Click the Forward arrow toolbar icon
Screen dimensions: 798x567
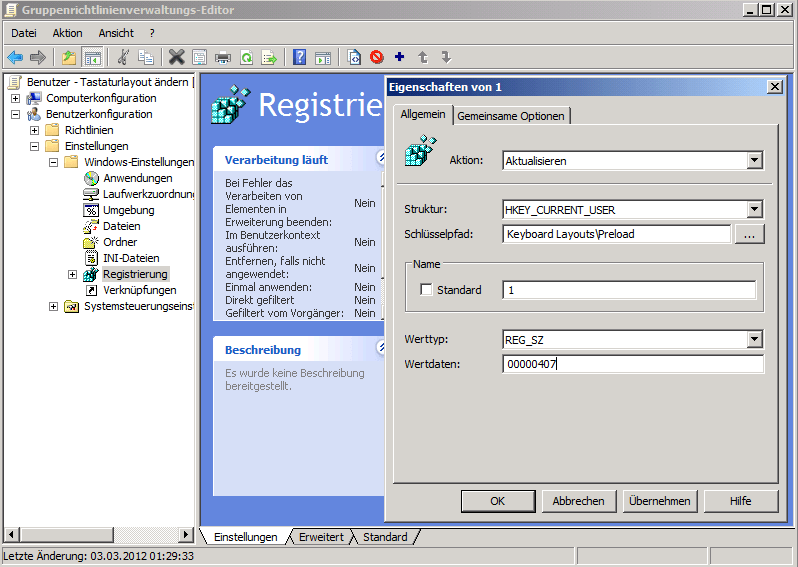(x=38, y=58)
